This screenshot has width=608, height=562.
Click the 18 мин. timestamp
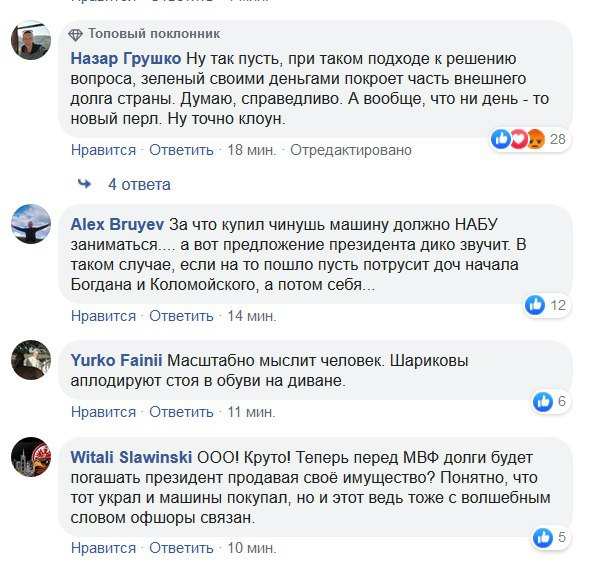tap(251, 150)
